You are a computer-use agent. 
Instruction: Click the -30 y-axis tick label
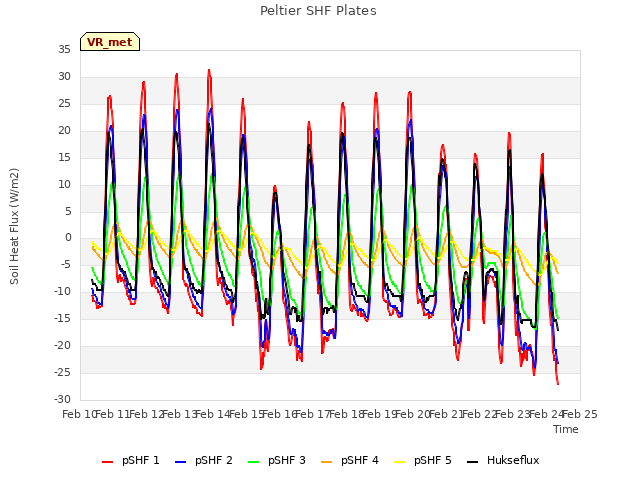[62, 399]
